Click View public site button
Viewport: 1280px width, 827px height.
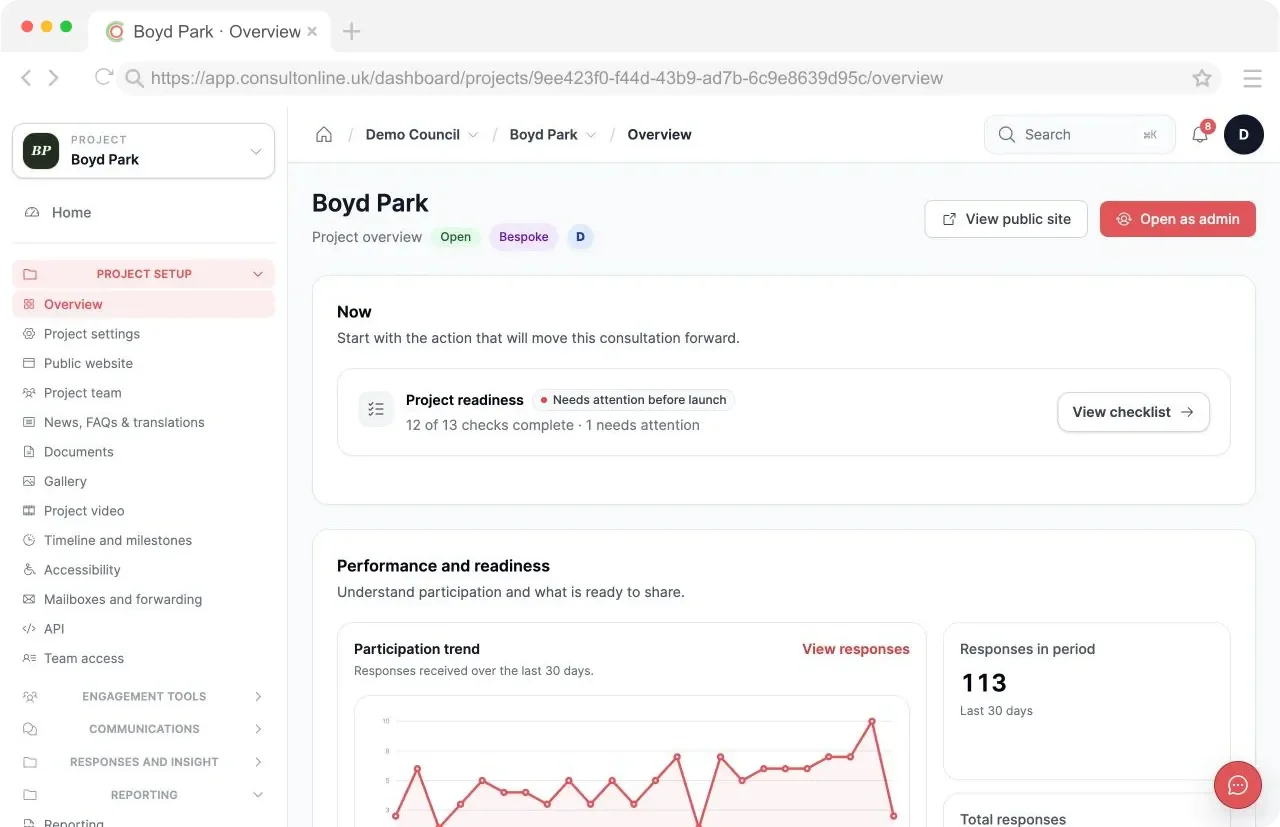[1006, 219]
